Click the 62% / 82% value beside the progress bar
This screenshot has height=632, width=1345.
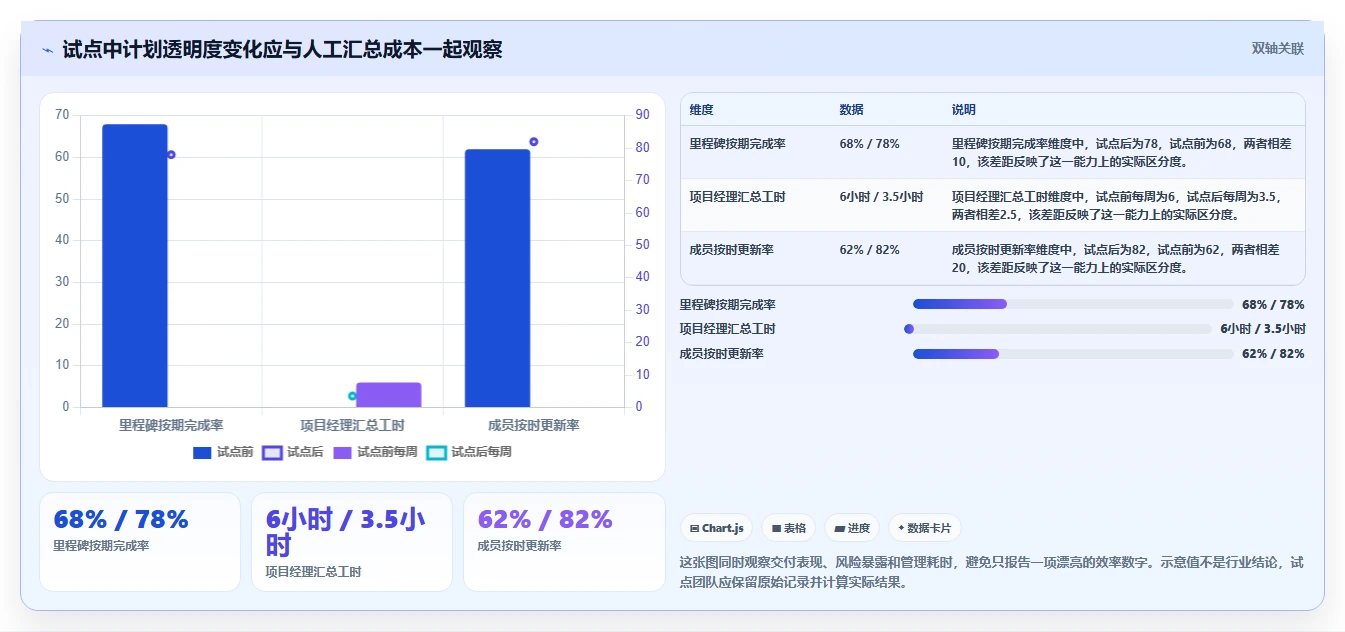click(x=1273, y=354)
